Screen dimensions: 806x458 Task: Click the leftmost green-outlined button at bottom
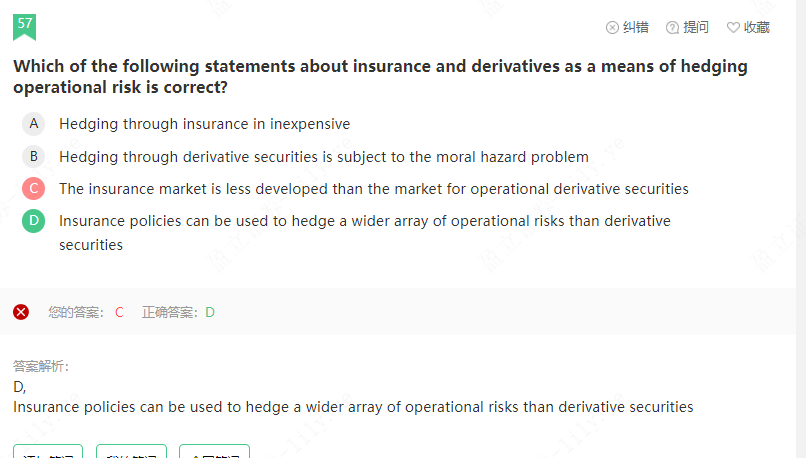pos(48,452)
